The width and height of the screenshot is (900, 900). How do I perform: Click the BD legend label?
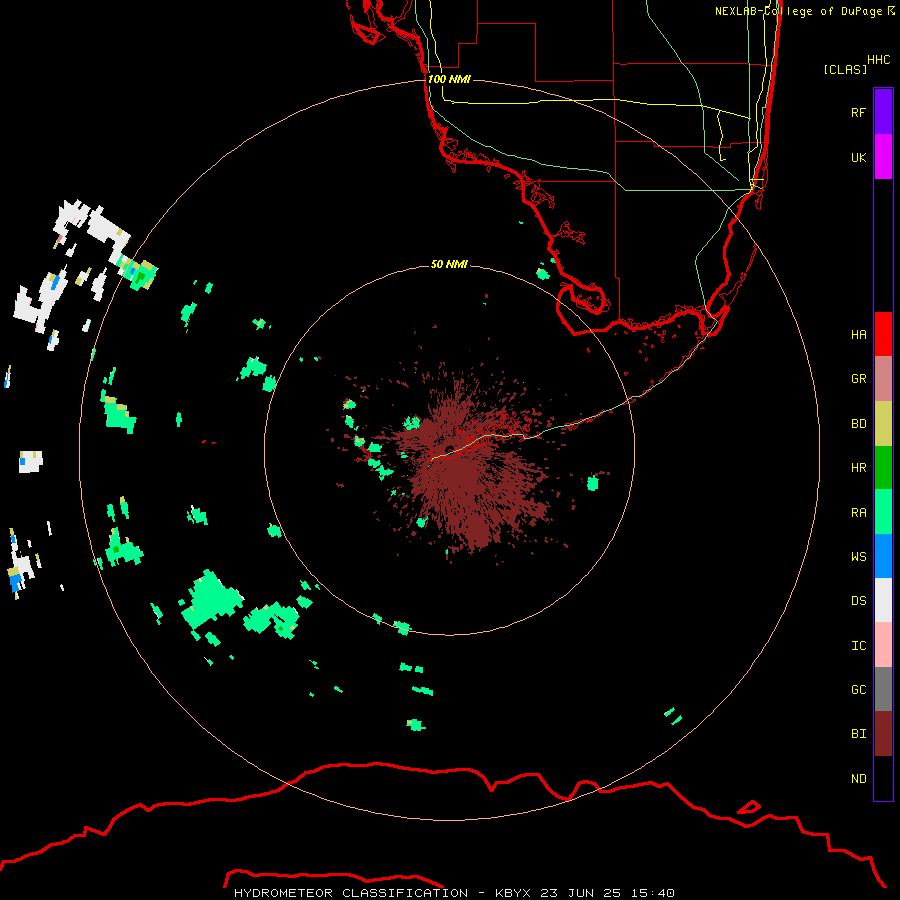point(858,424)
